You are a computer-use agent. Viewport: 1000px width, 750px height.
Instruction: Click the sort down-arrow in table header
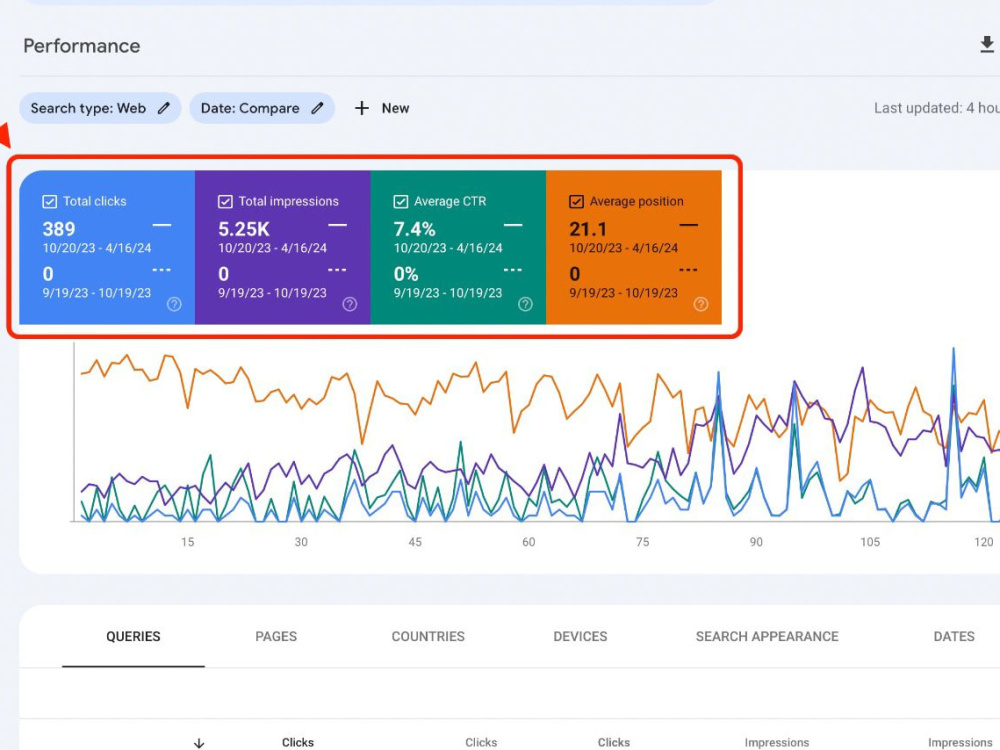(x=199, y=743)
